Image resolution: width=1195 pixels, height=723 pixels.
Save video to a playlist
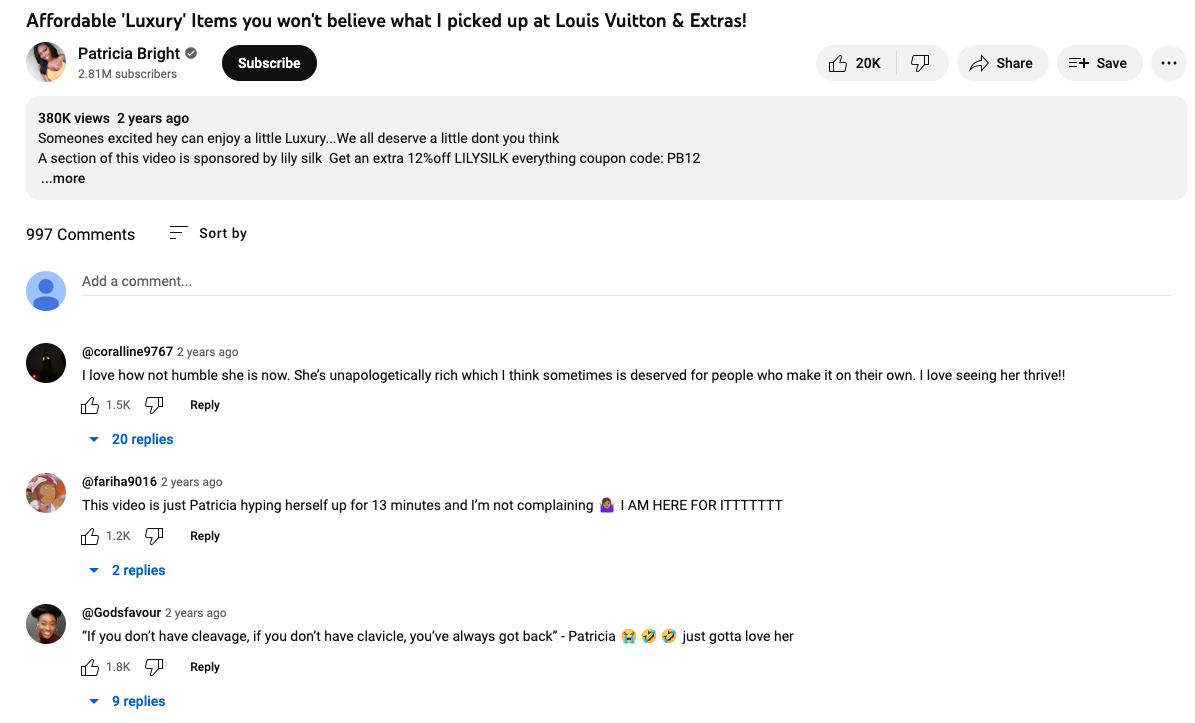point(1098,63)
